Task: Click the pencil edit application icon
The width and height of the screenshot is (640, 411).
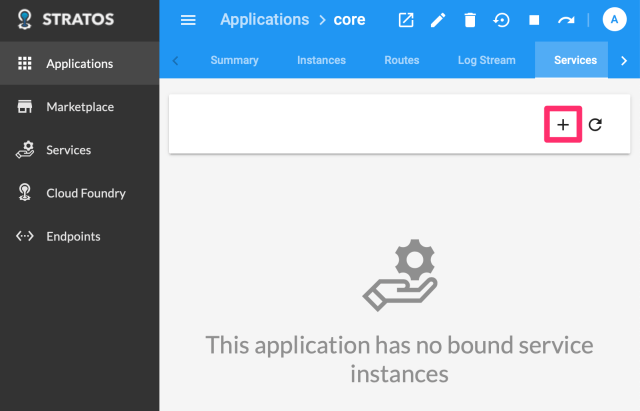Action: tap(438, 20)
